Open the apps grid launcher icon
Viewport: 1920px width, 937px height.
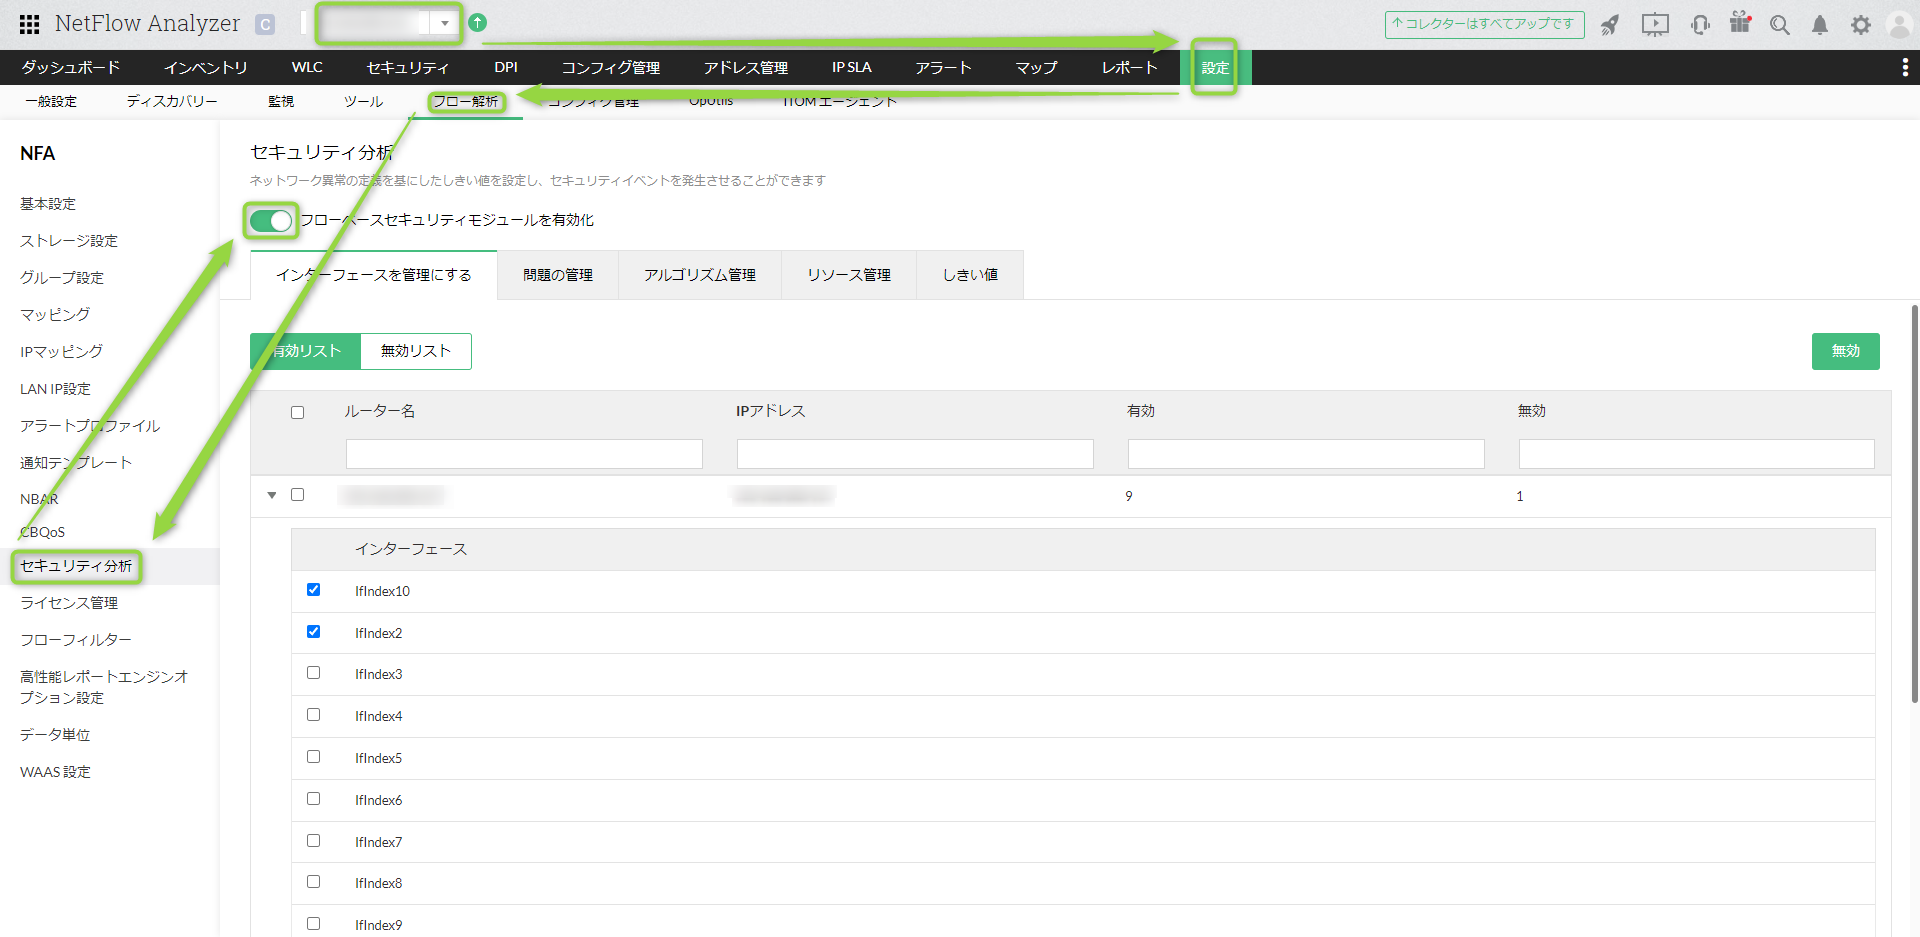[x=30, y=24]
